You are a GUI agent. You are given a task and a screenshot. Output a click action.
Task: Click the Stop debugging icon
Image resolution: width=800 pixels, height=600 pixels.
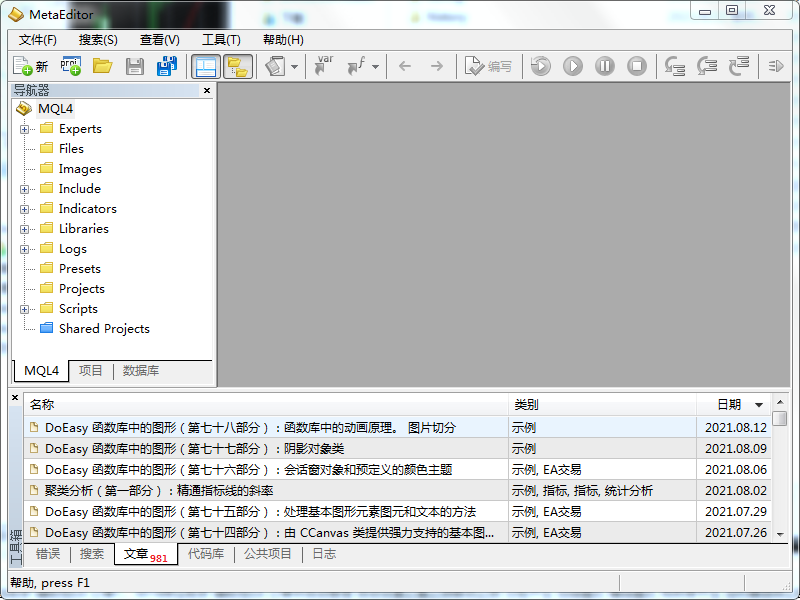pos(637,66)
